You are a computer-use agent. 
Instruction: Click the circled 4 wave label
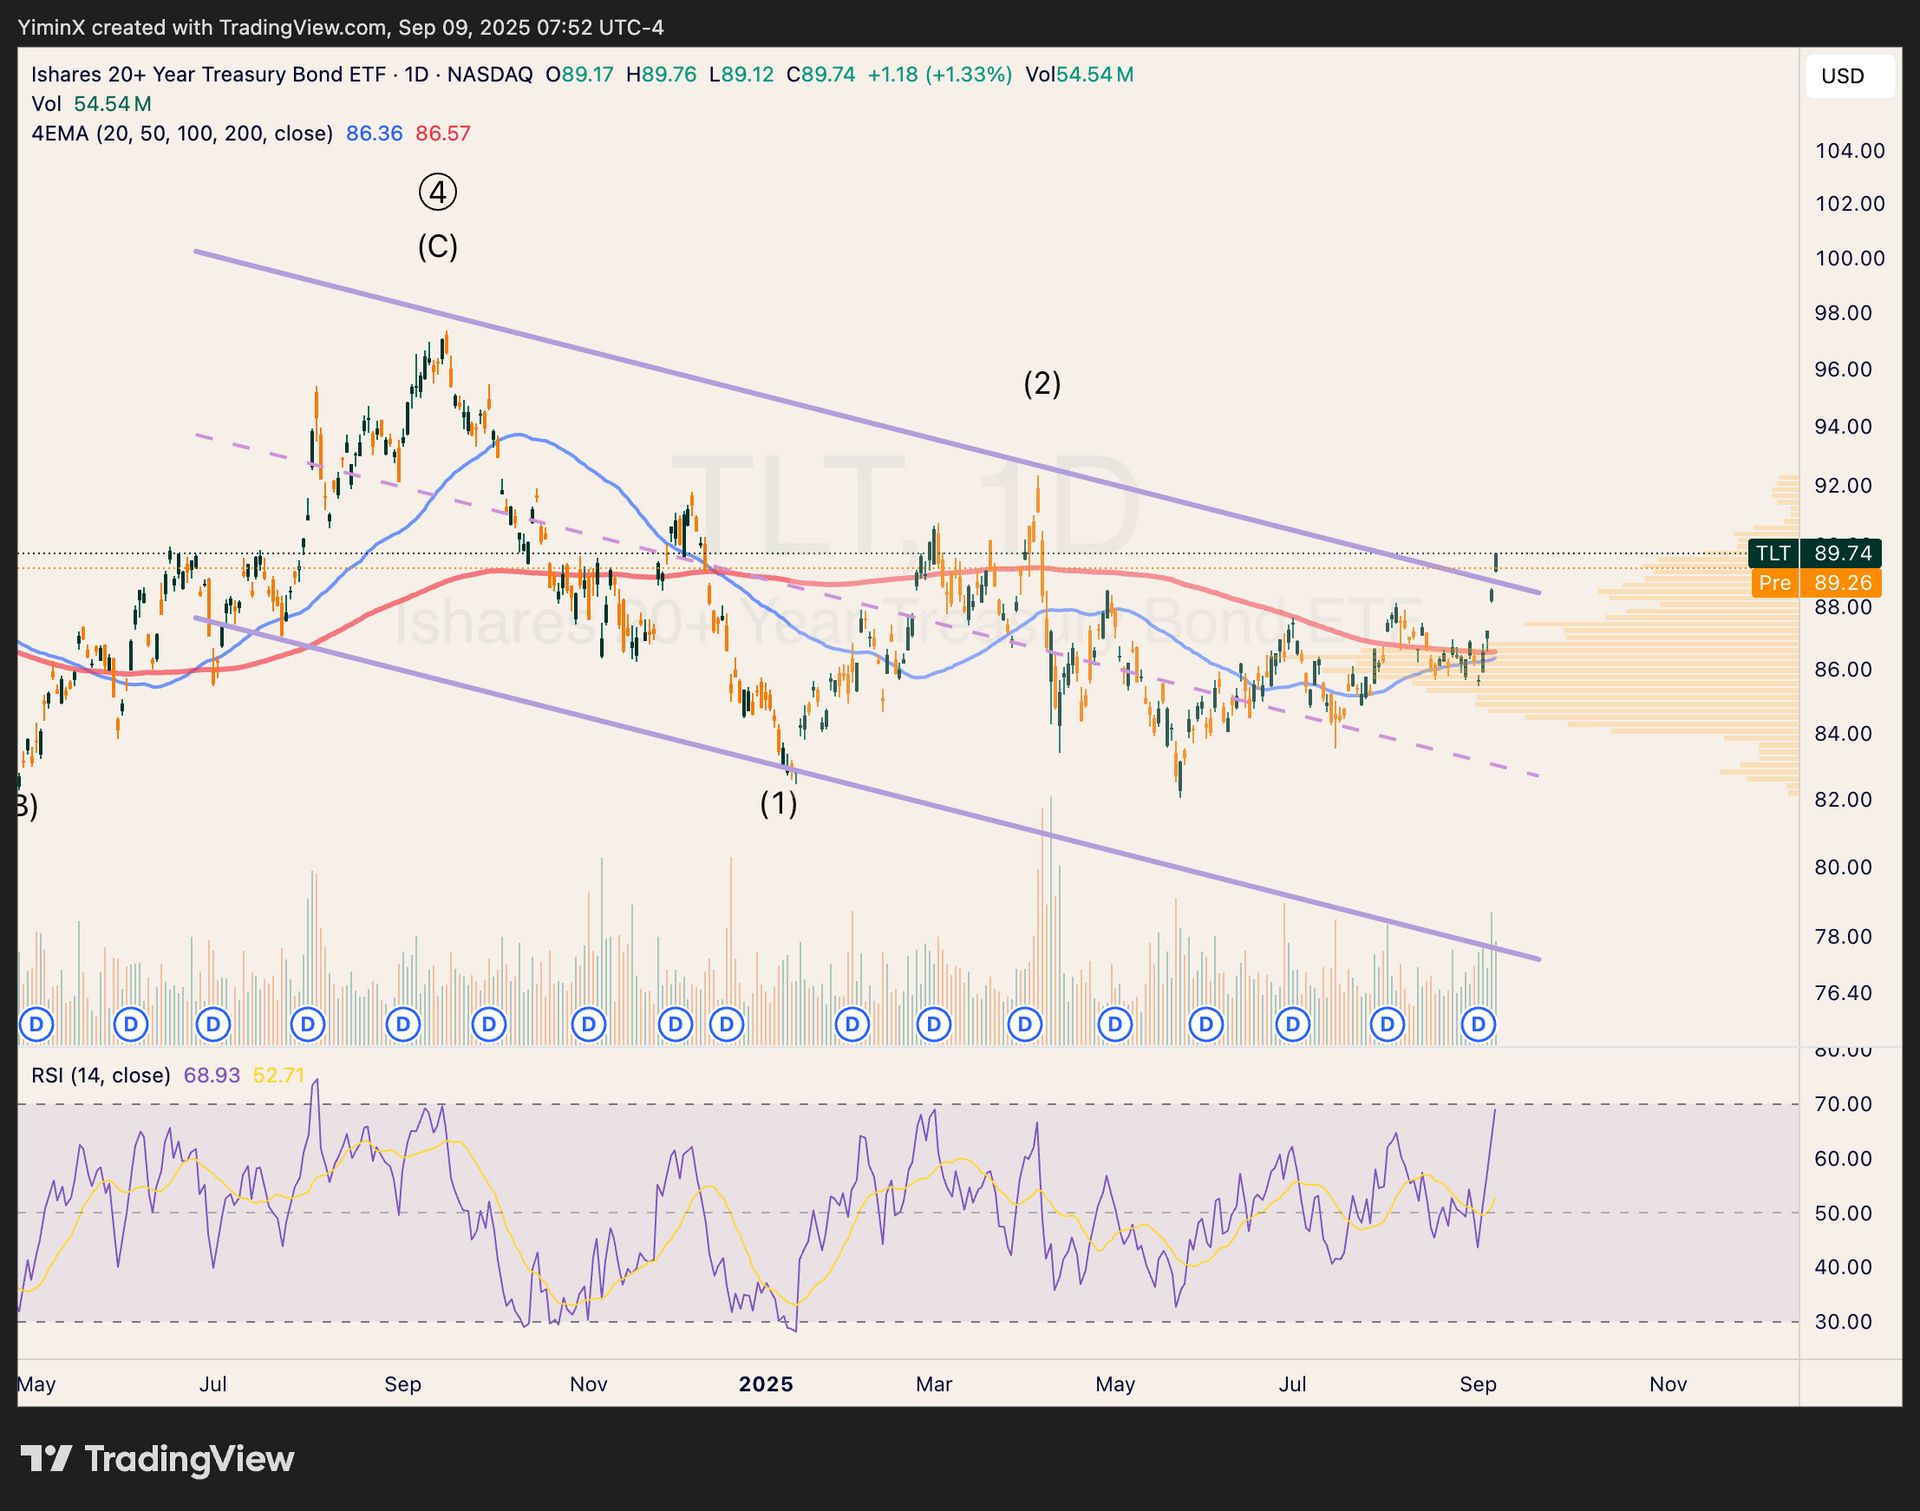438,192
